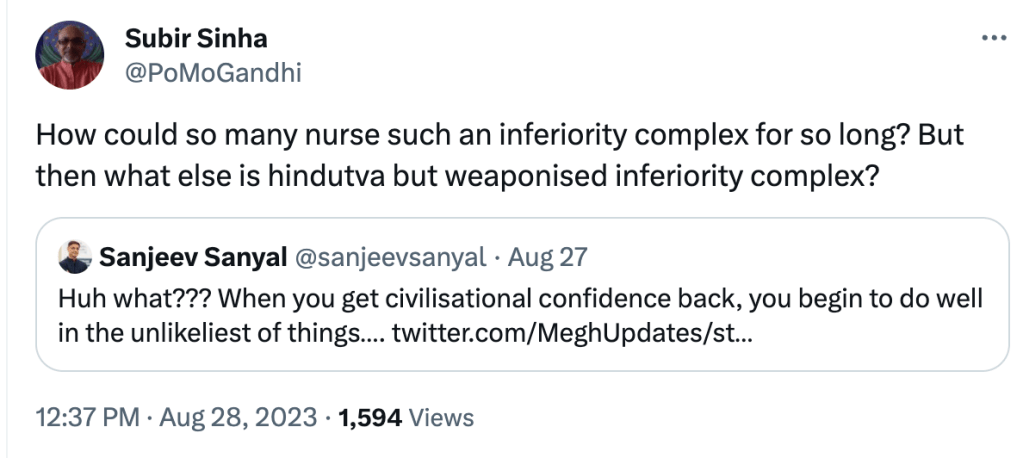Click Sanjeev Sanyal's small profile avatar
The image size is (1023, 458).
pos(75,257)
